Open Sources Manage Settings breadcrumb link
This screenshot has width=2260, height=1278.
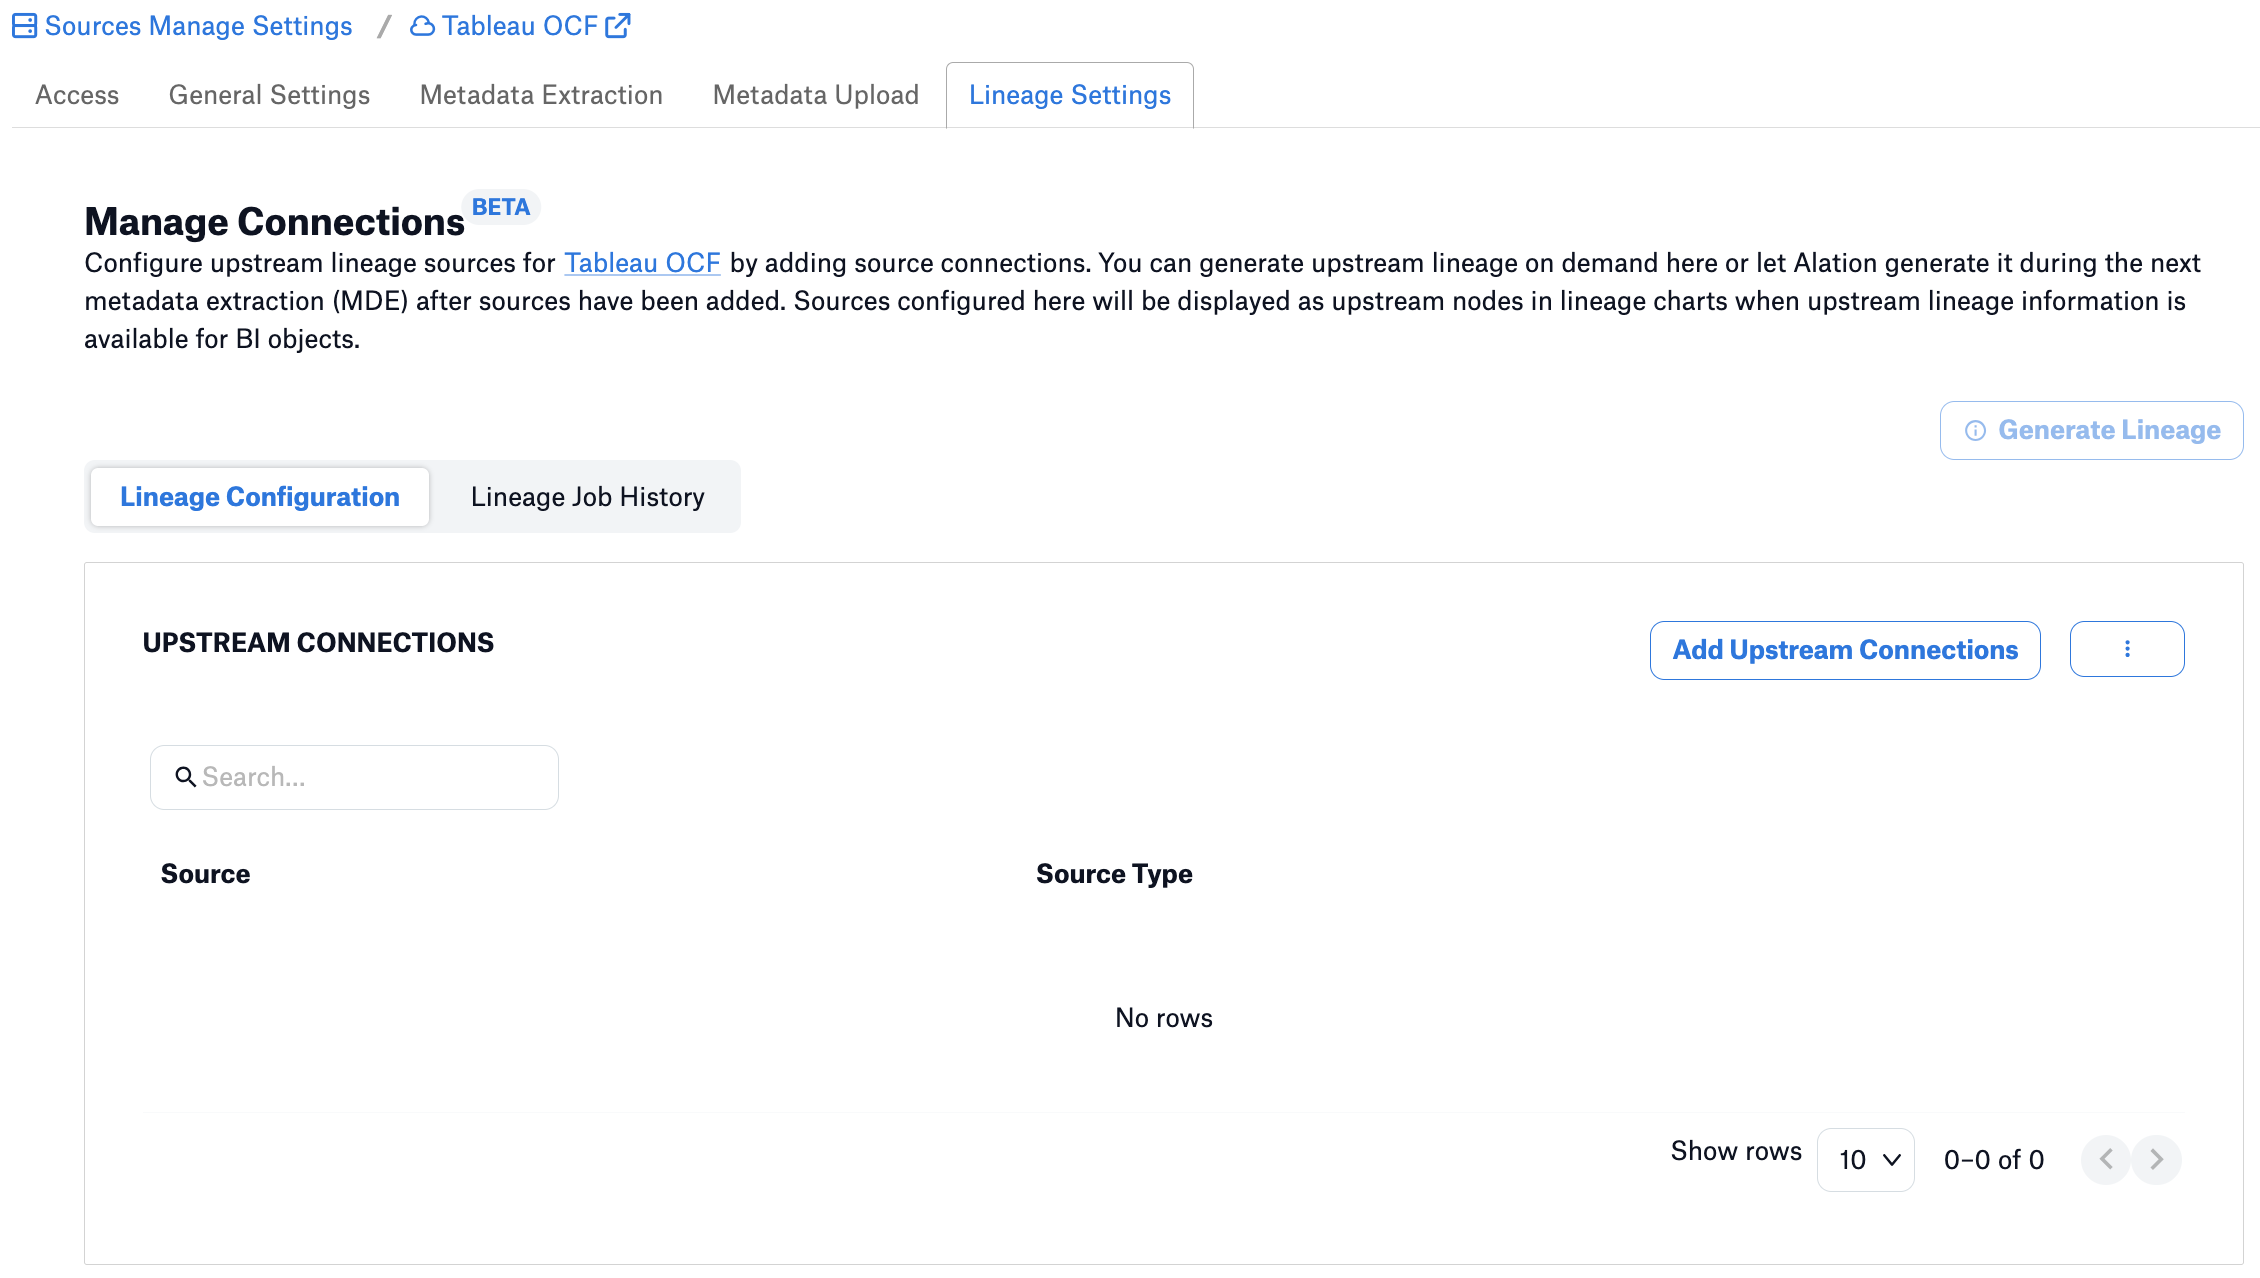[198, 26]
